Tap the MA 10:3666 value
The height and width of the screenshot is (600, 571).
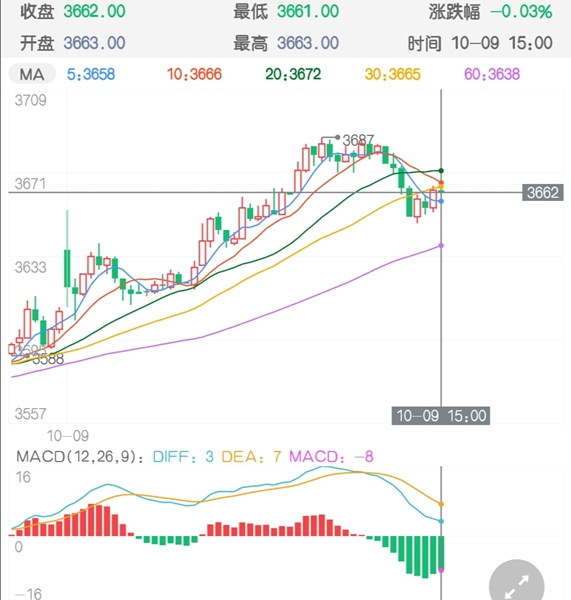(x=194, y=74)
